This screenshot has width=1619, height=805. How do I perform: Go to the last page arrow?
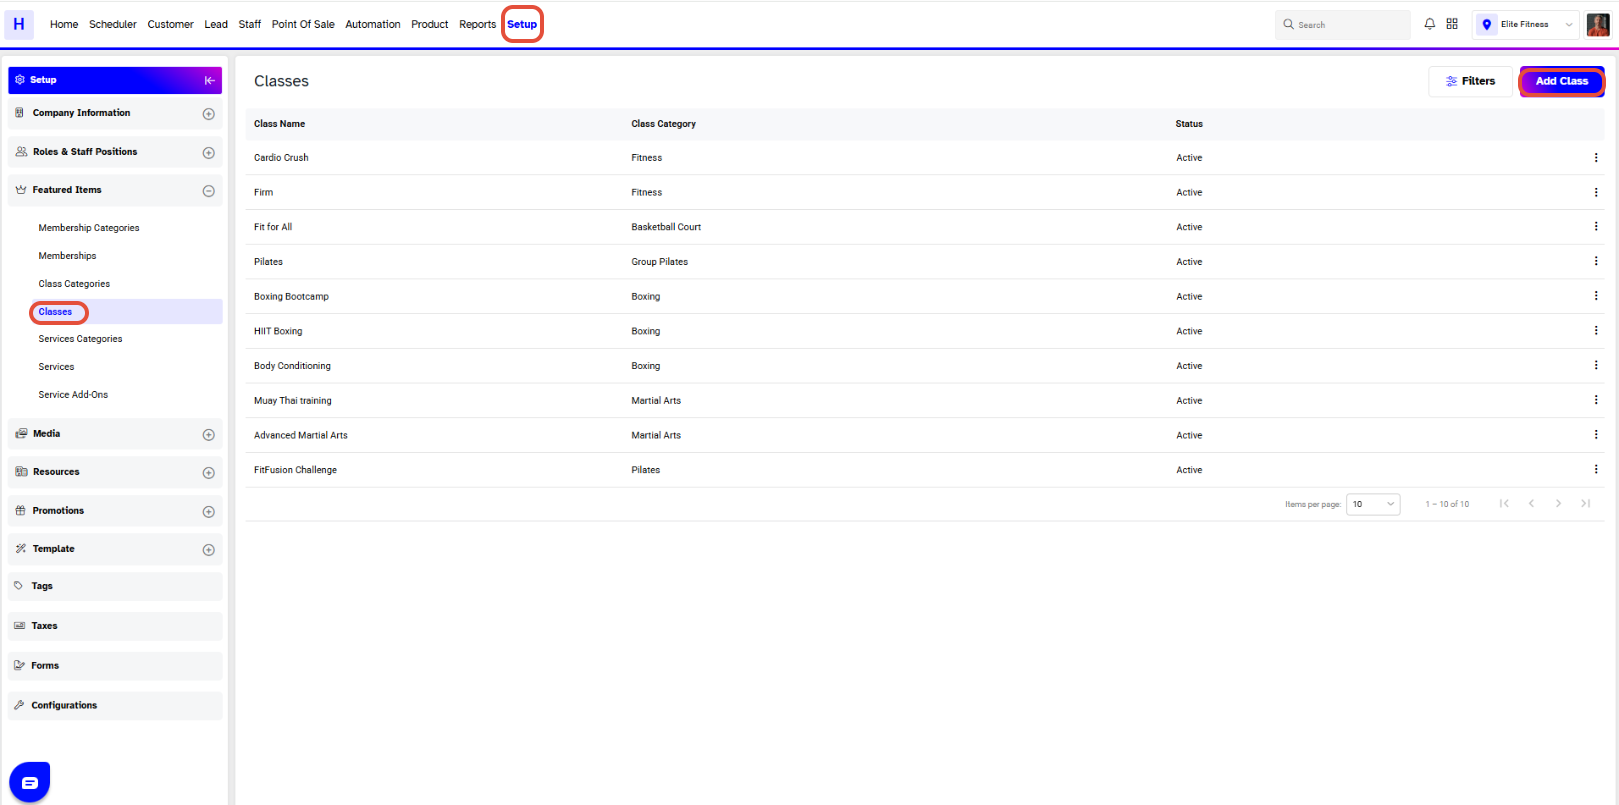click(x=1585, y=503)
